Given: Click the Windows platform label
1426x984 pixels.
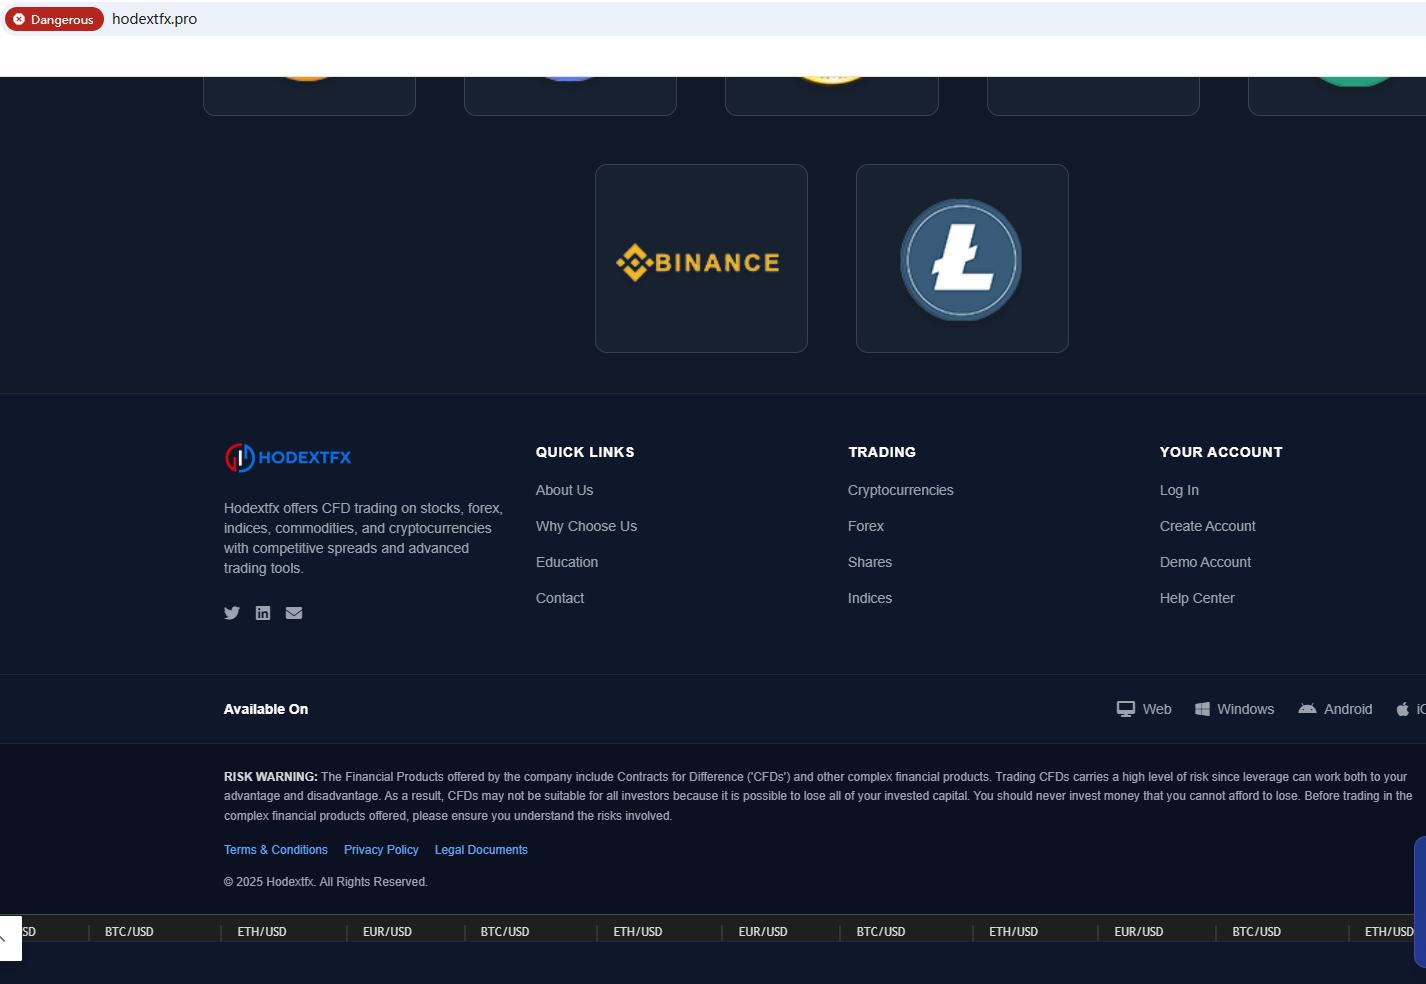Looking at the screenshot, I should (x=1246, y=709).
